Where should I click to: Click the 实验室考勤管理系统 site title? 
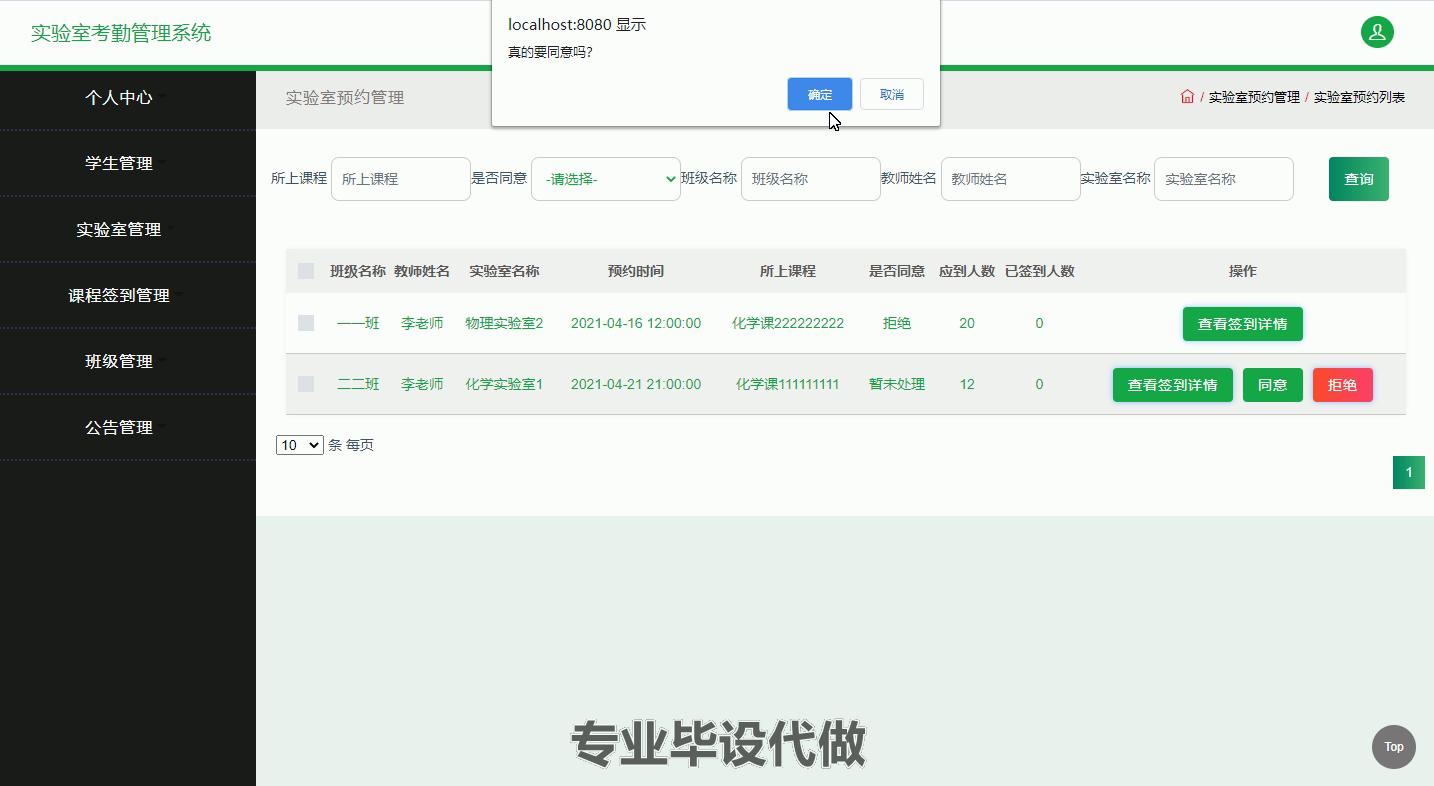(121, 33)
